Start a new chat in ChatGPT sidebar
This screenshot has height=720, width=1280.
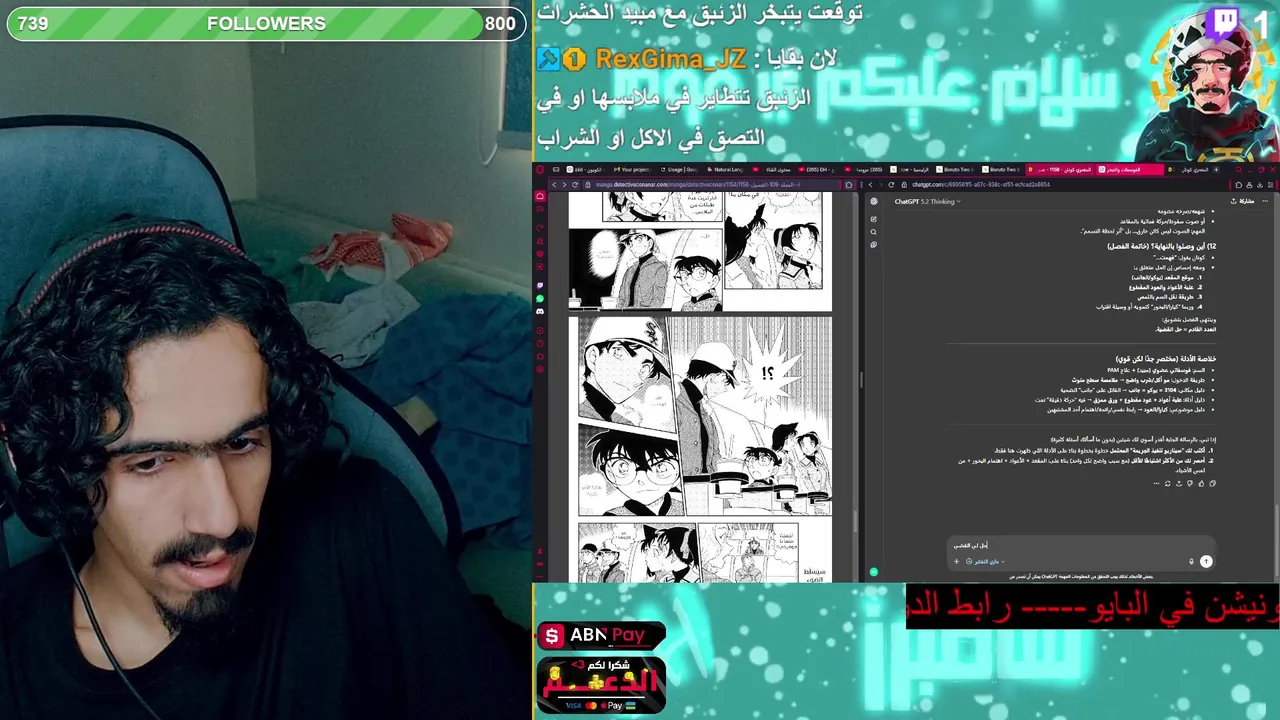point(873,219)
